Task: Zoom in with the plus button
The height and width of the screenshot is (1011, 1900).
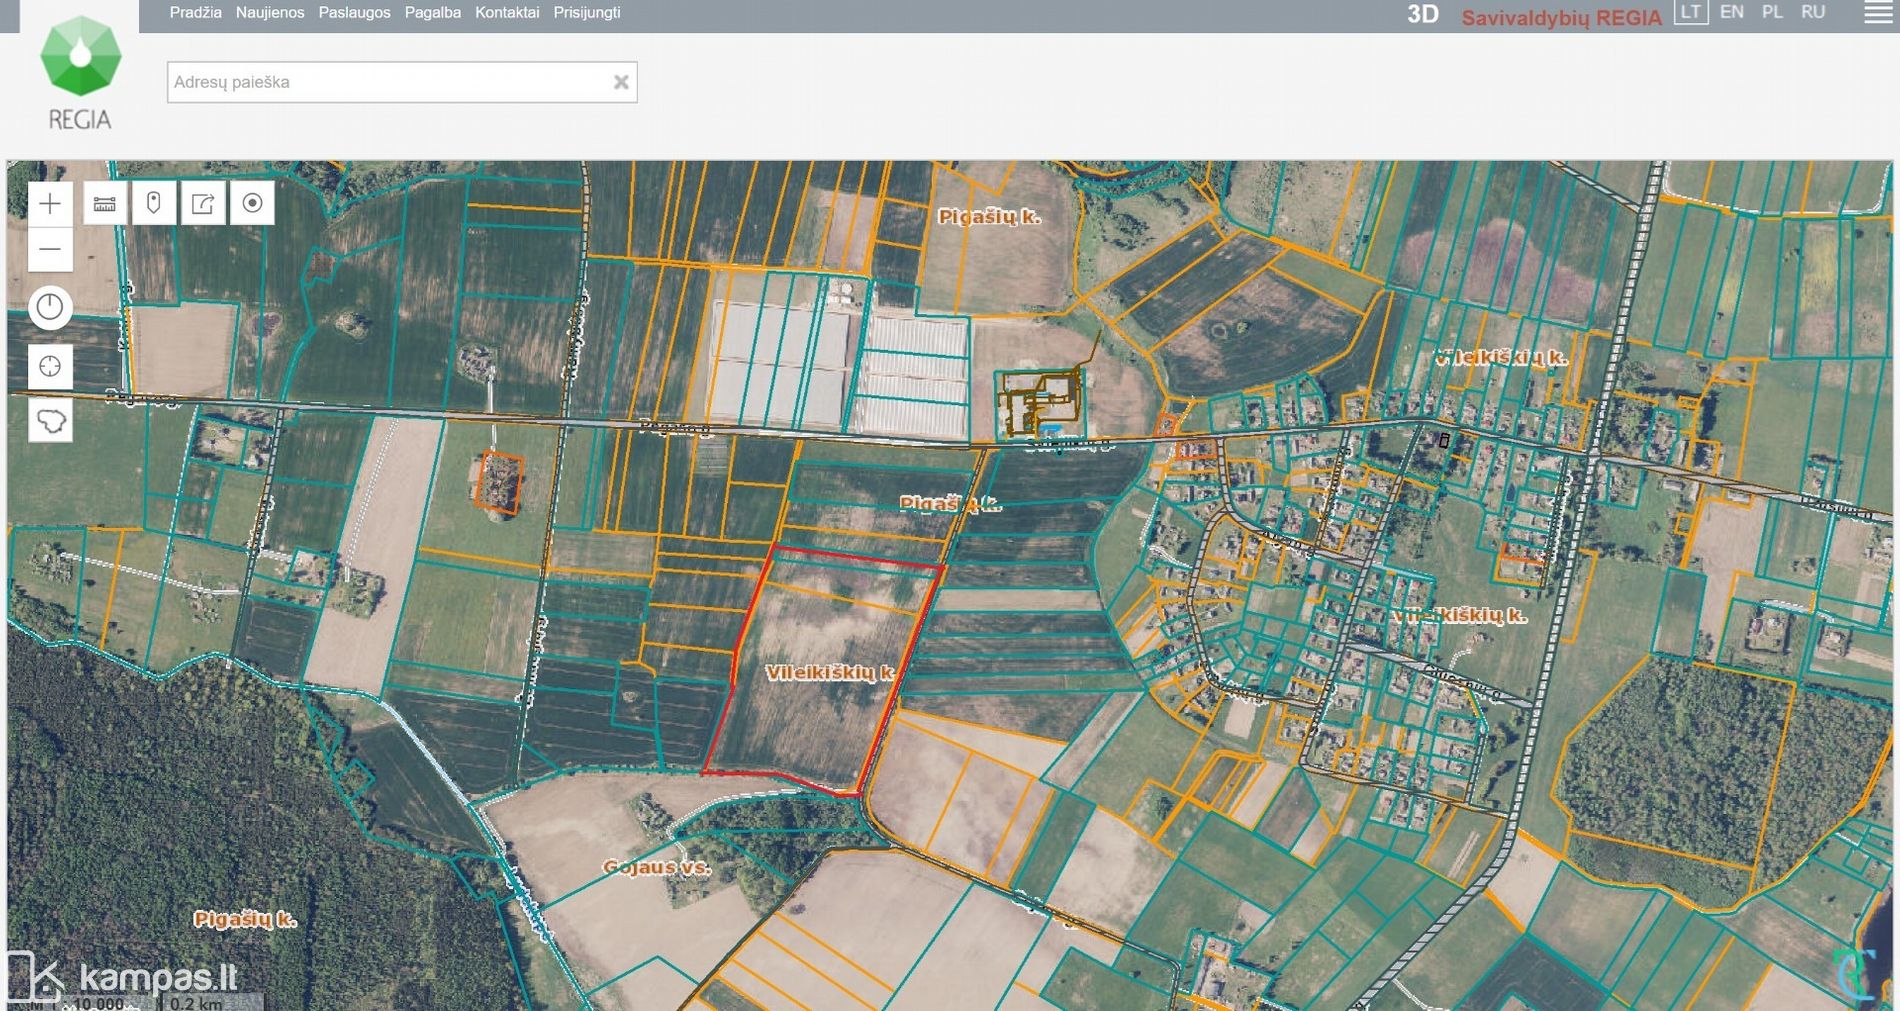Action: (50, 204)
